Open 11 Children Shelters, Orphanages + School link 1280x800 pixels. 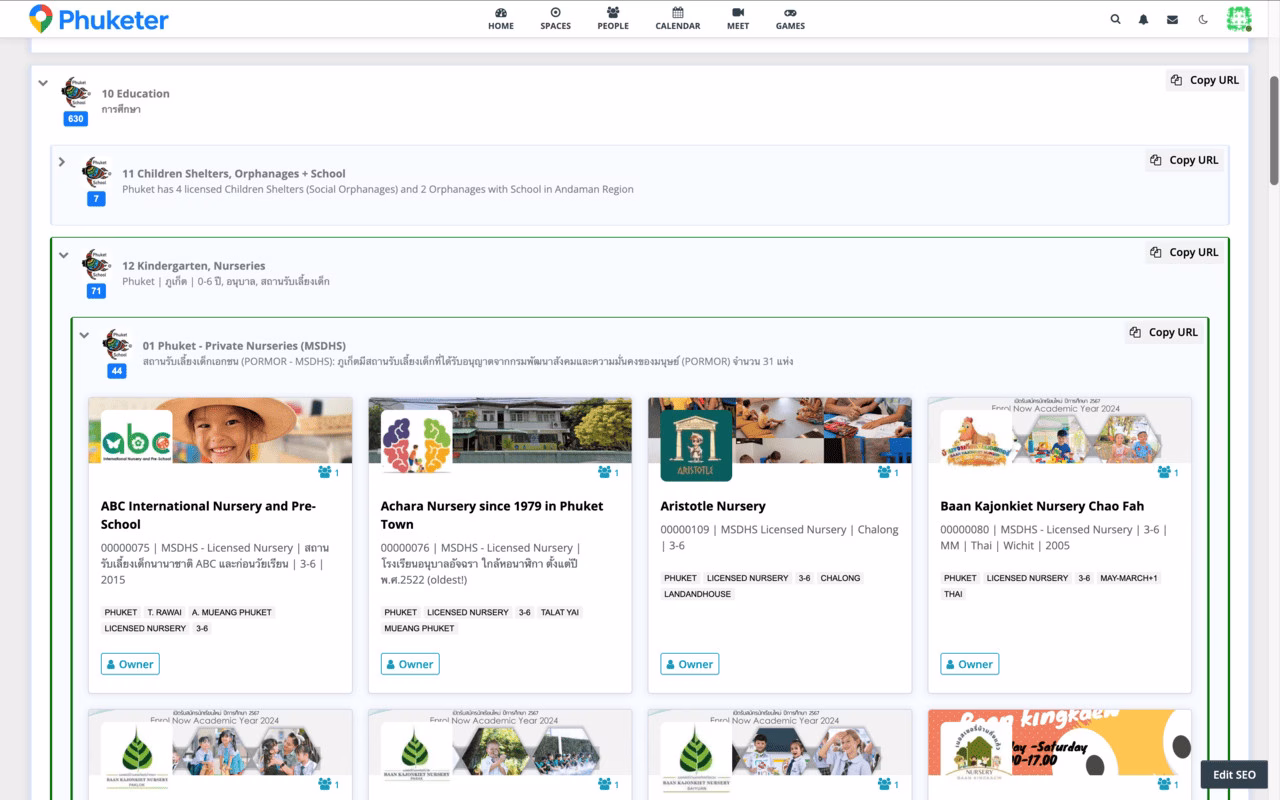coord(234,174)
